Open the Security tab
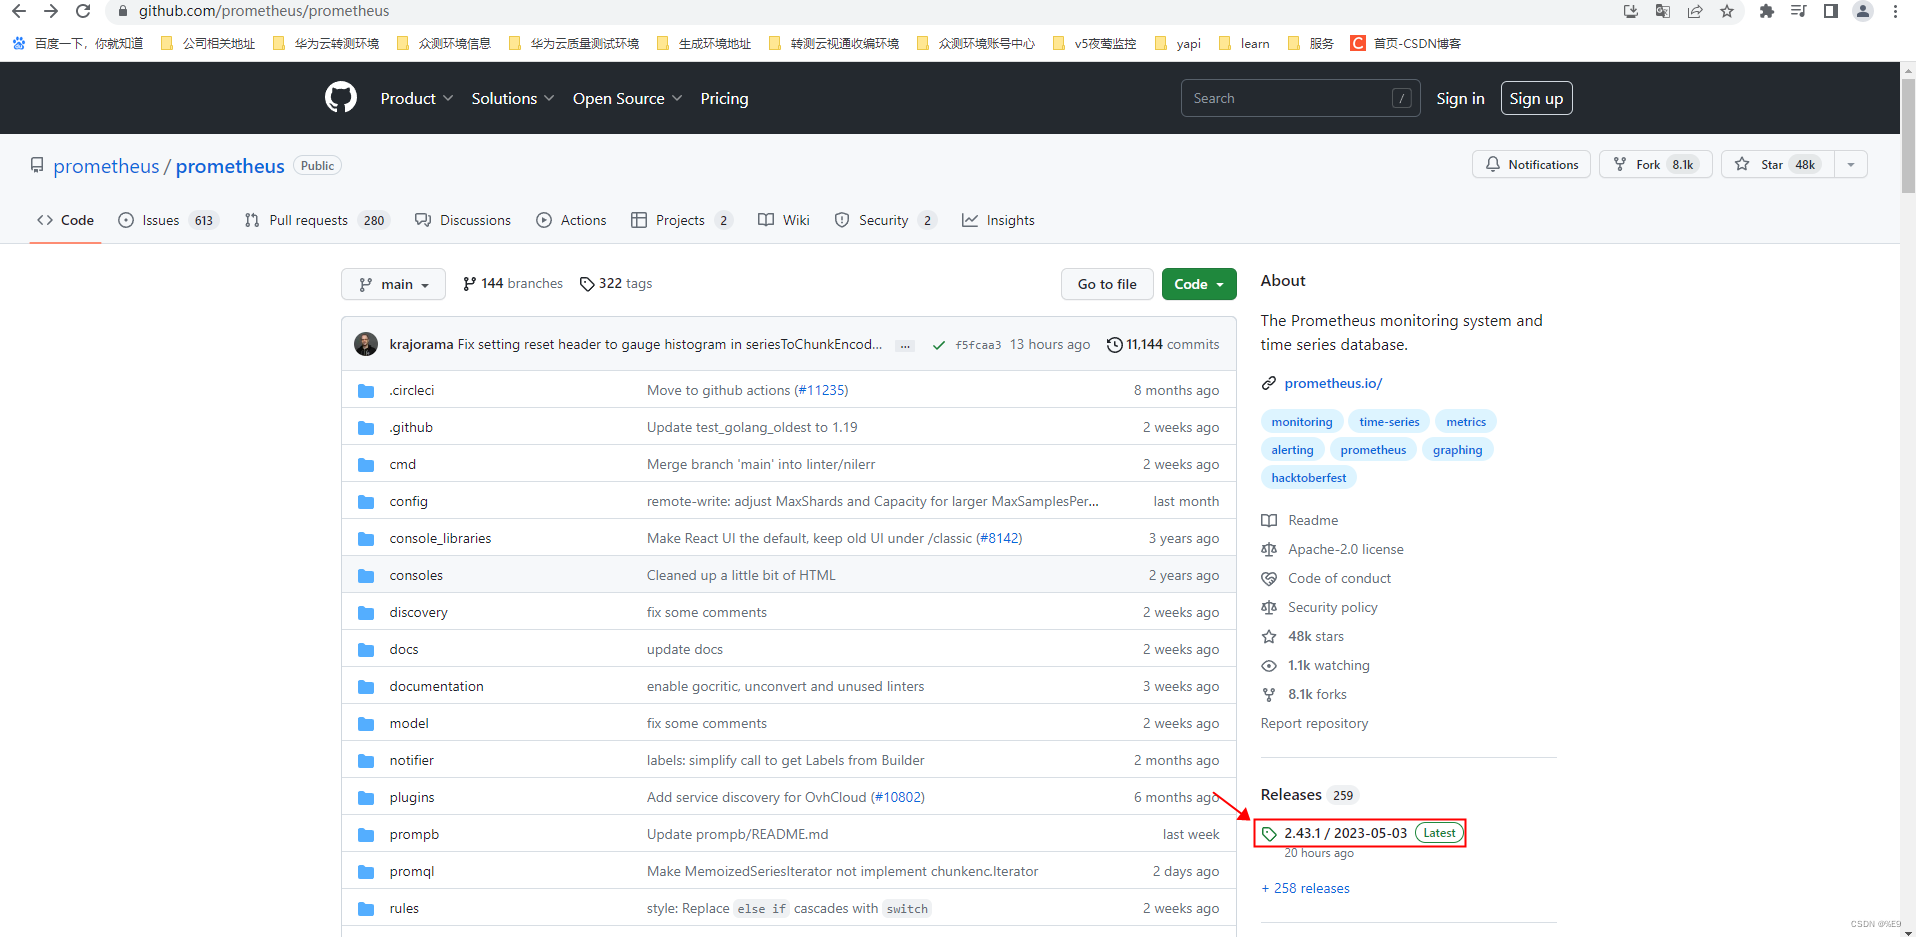This screenshot has width=1916, height=937. (x=886, y=220)
